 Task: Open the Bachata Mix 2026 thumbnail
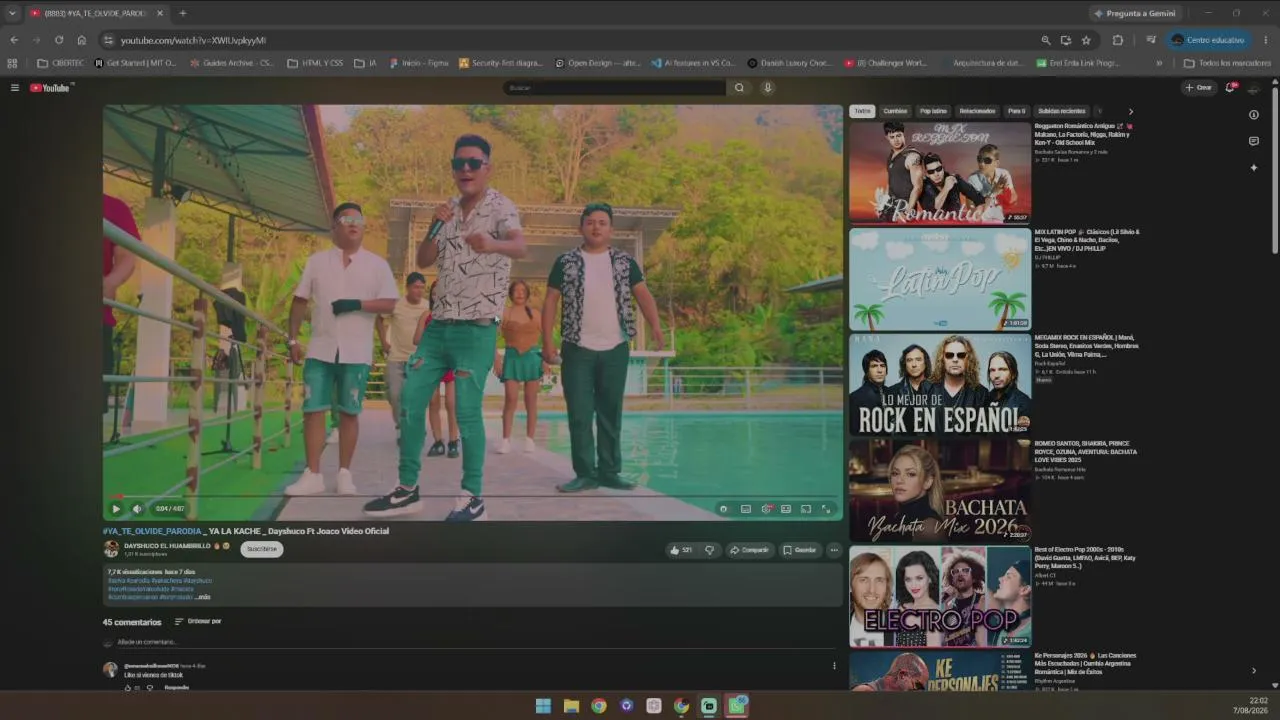tap(940, 491)
